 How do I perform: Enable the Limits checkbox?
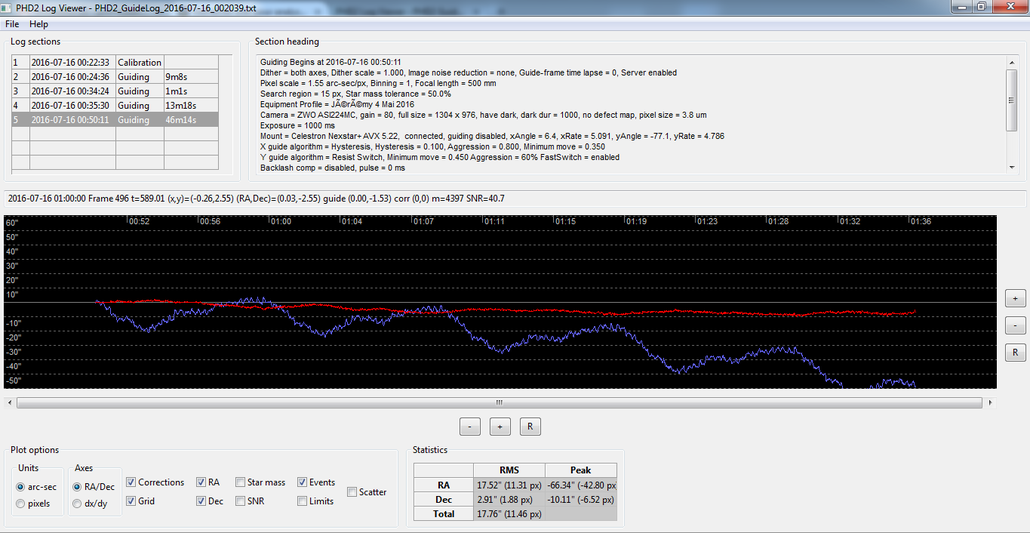315,501
